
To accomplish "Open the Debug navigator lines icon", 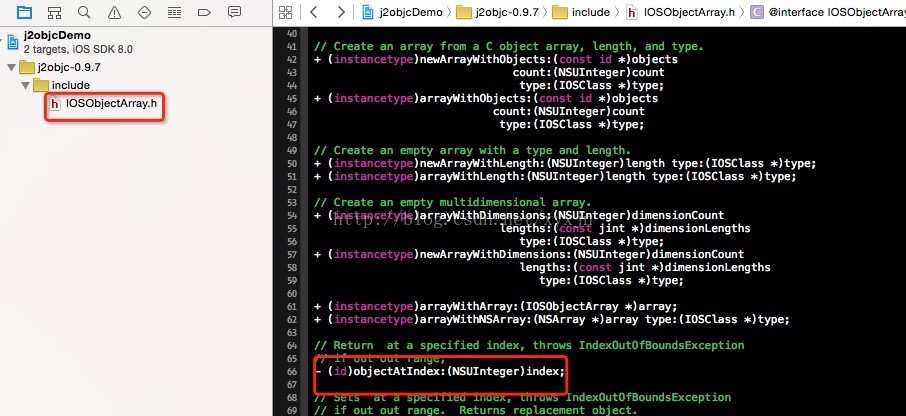I will click(174, 12).
